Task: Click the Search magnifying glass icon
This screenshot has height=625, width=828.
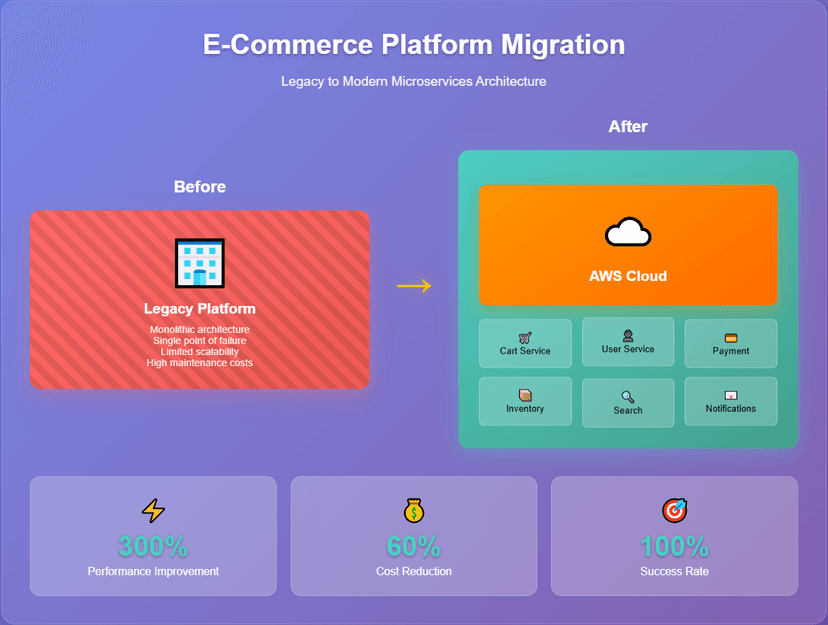Action: 627,397
